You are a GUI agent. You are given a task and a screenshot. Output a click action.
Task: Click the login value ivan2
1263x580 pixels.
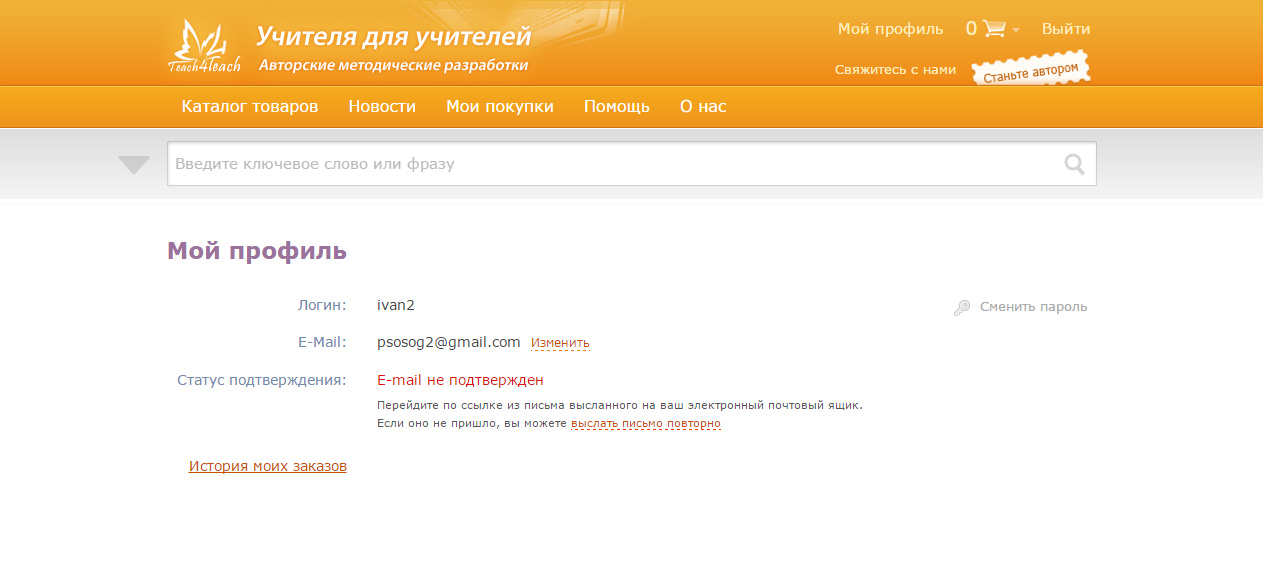click(x=396, y=304)
